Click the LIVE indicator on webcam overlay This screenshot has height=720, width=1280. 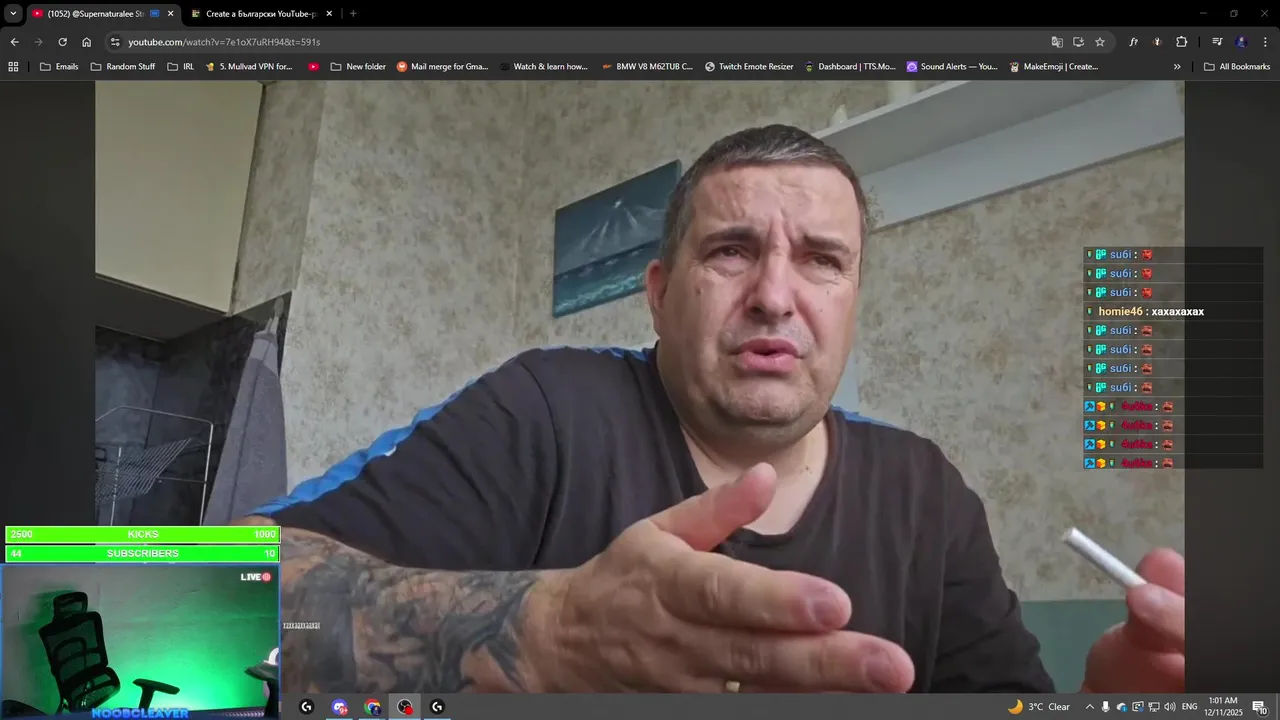pyautogui.click(x=256, y=577)
